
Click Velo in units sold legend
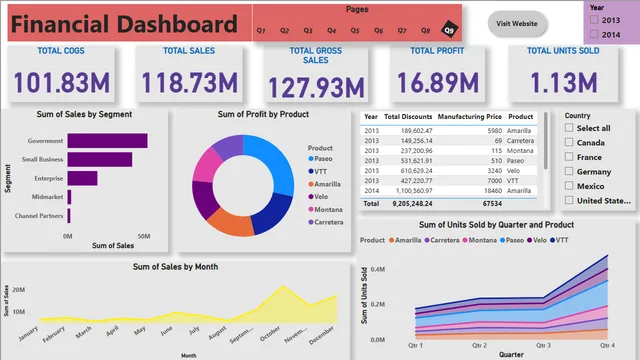pos(537,240)
